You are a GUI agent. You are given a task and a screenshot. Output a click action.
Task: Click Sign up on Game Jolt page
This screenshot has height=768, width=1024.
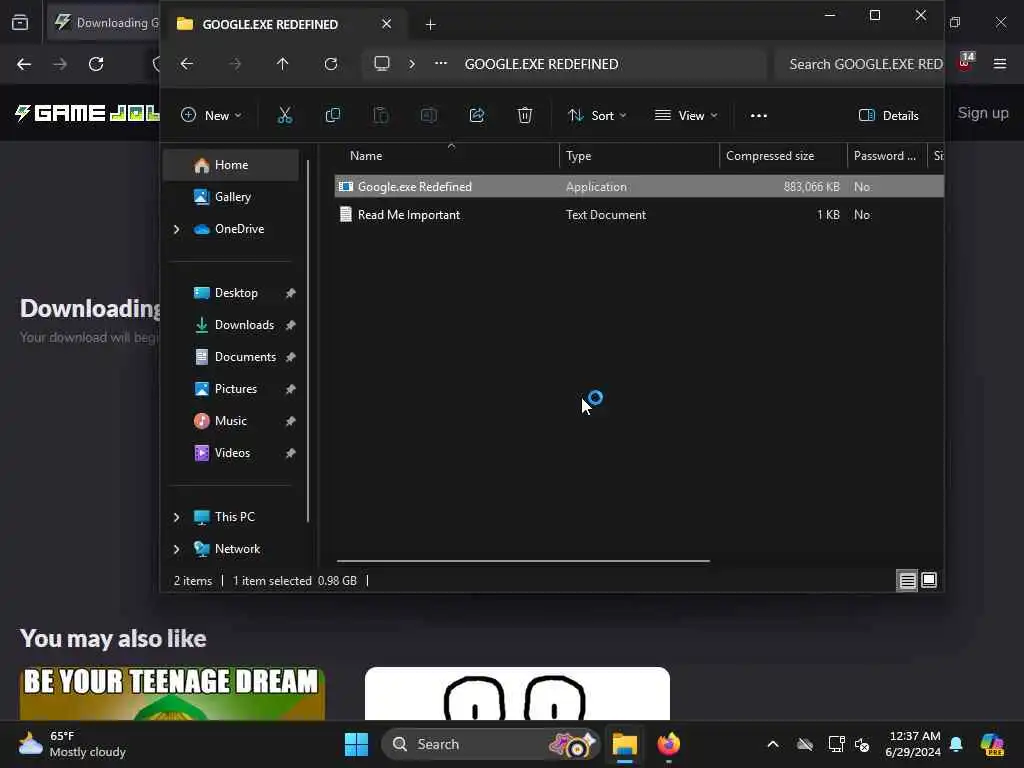point(983,113)
